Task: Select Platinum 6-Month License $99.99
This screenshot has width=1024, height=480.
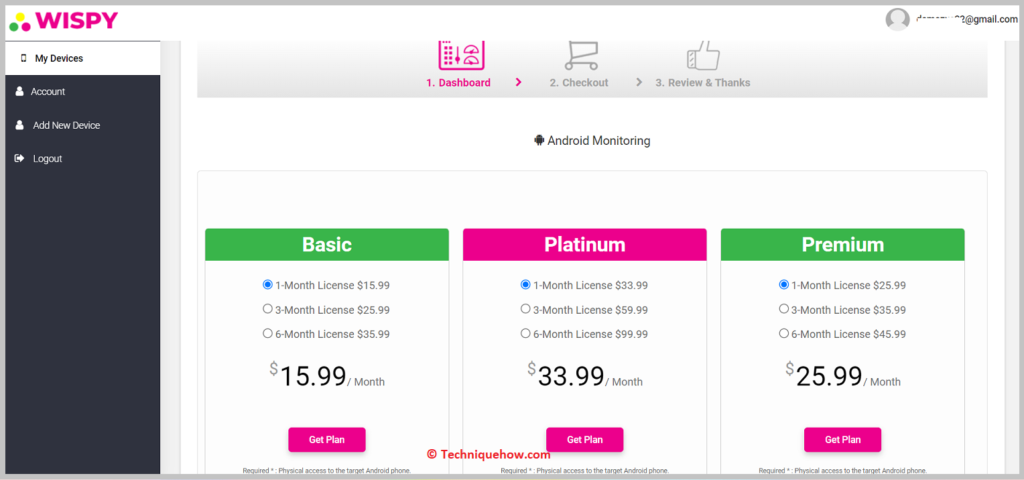Action: [525, 333]
